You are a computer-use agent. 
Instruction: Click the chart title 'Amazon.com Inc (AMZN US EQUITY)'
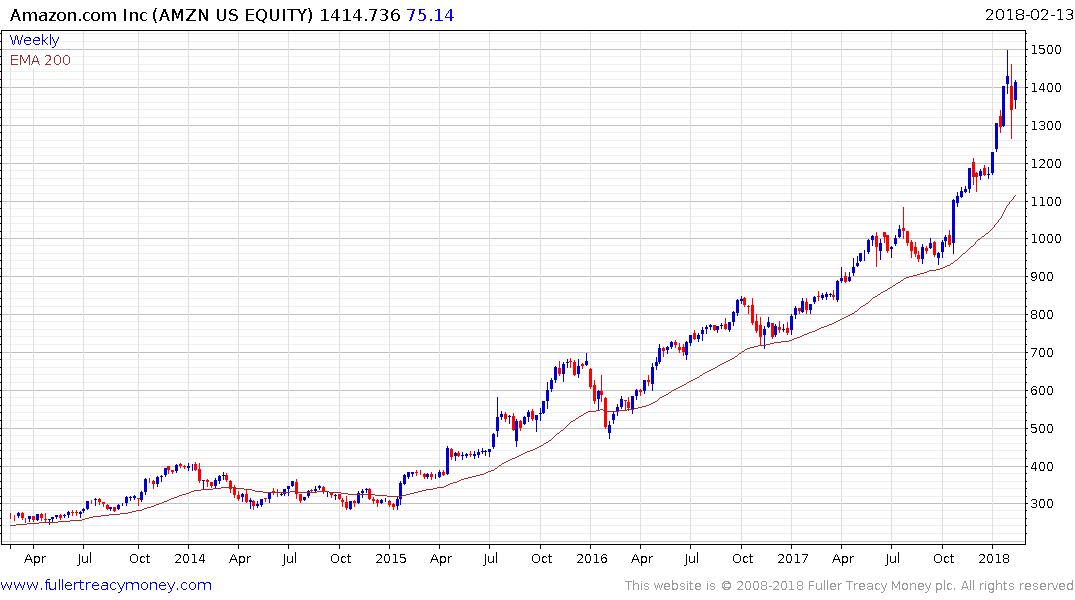pos(161,15)
